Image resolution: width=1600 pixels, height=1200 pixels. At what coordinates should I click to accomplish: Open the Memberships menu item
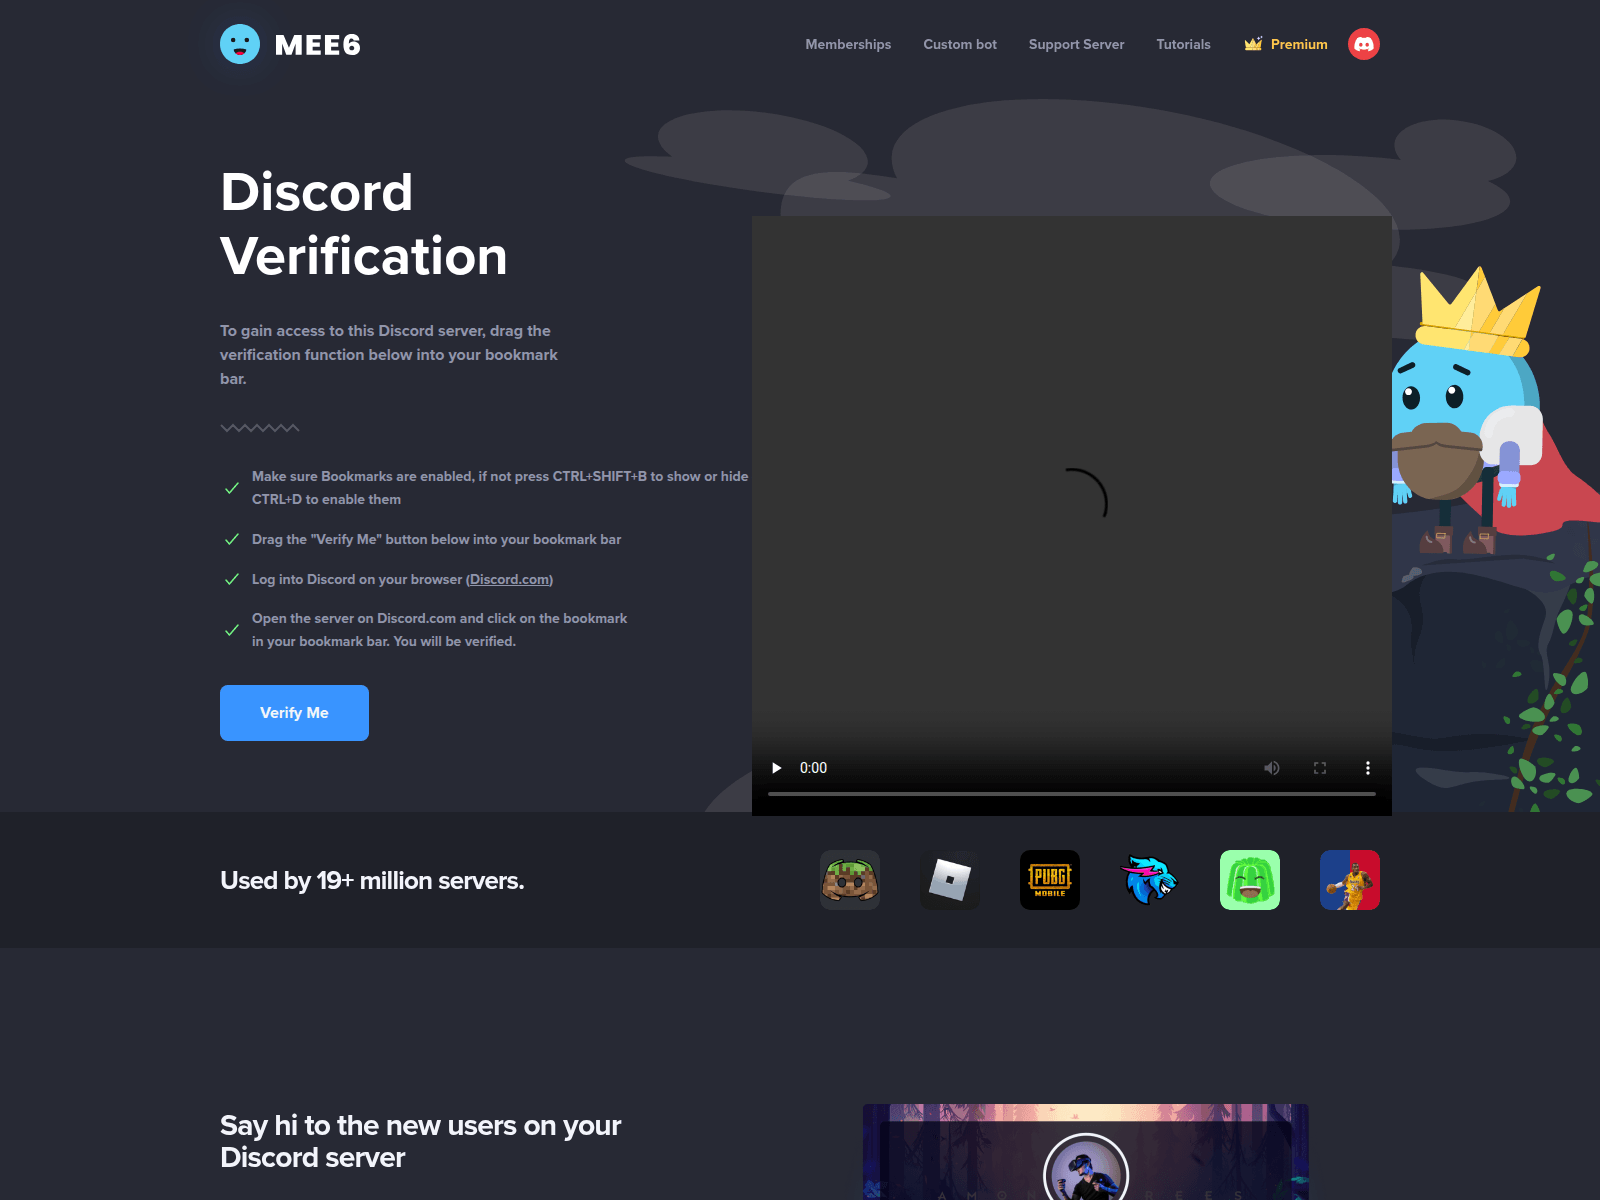(848, 44)
